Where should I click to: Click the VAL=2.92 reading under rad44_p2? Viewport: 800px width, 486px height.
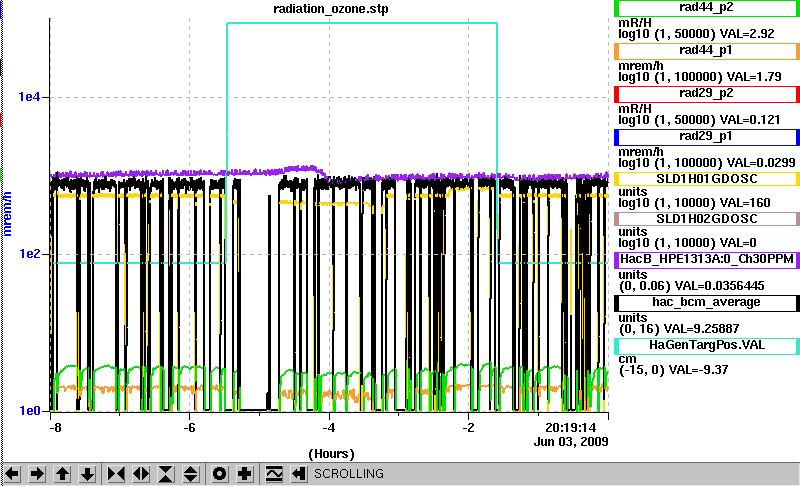pos(747,34)
